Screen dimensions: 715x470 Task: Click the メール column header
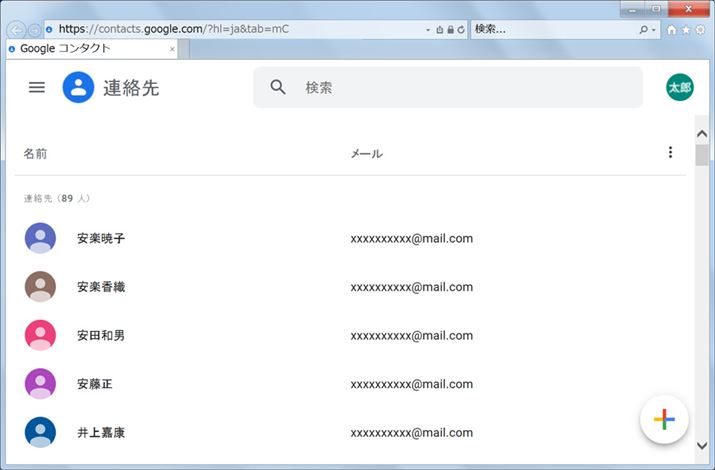pyautogui.click(x=367, y=154)
